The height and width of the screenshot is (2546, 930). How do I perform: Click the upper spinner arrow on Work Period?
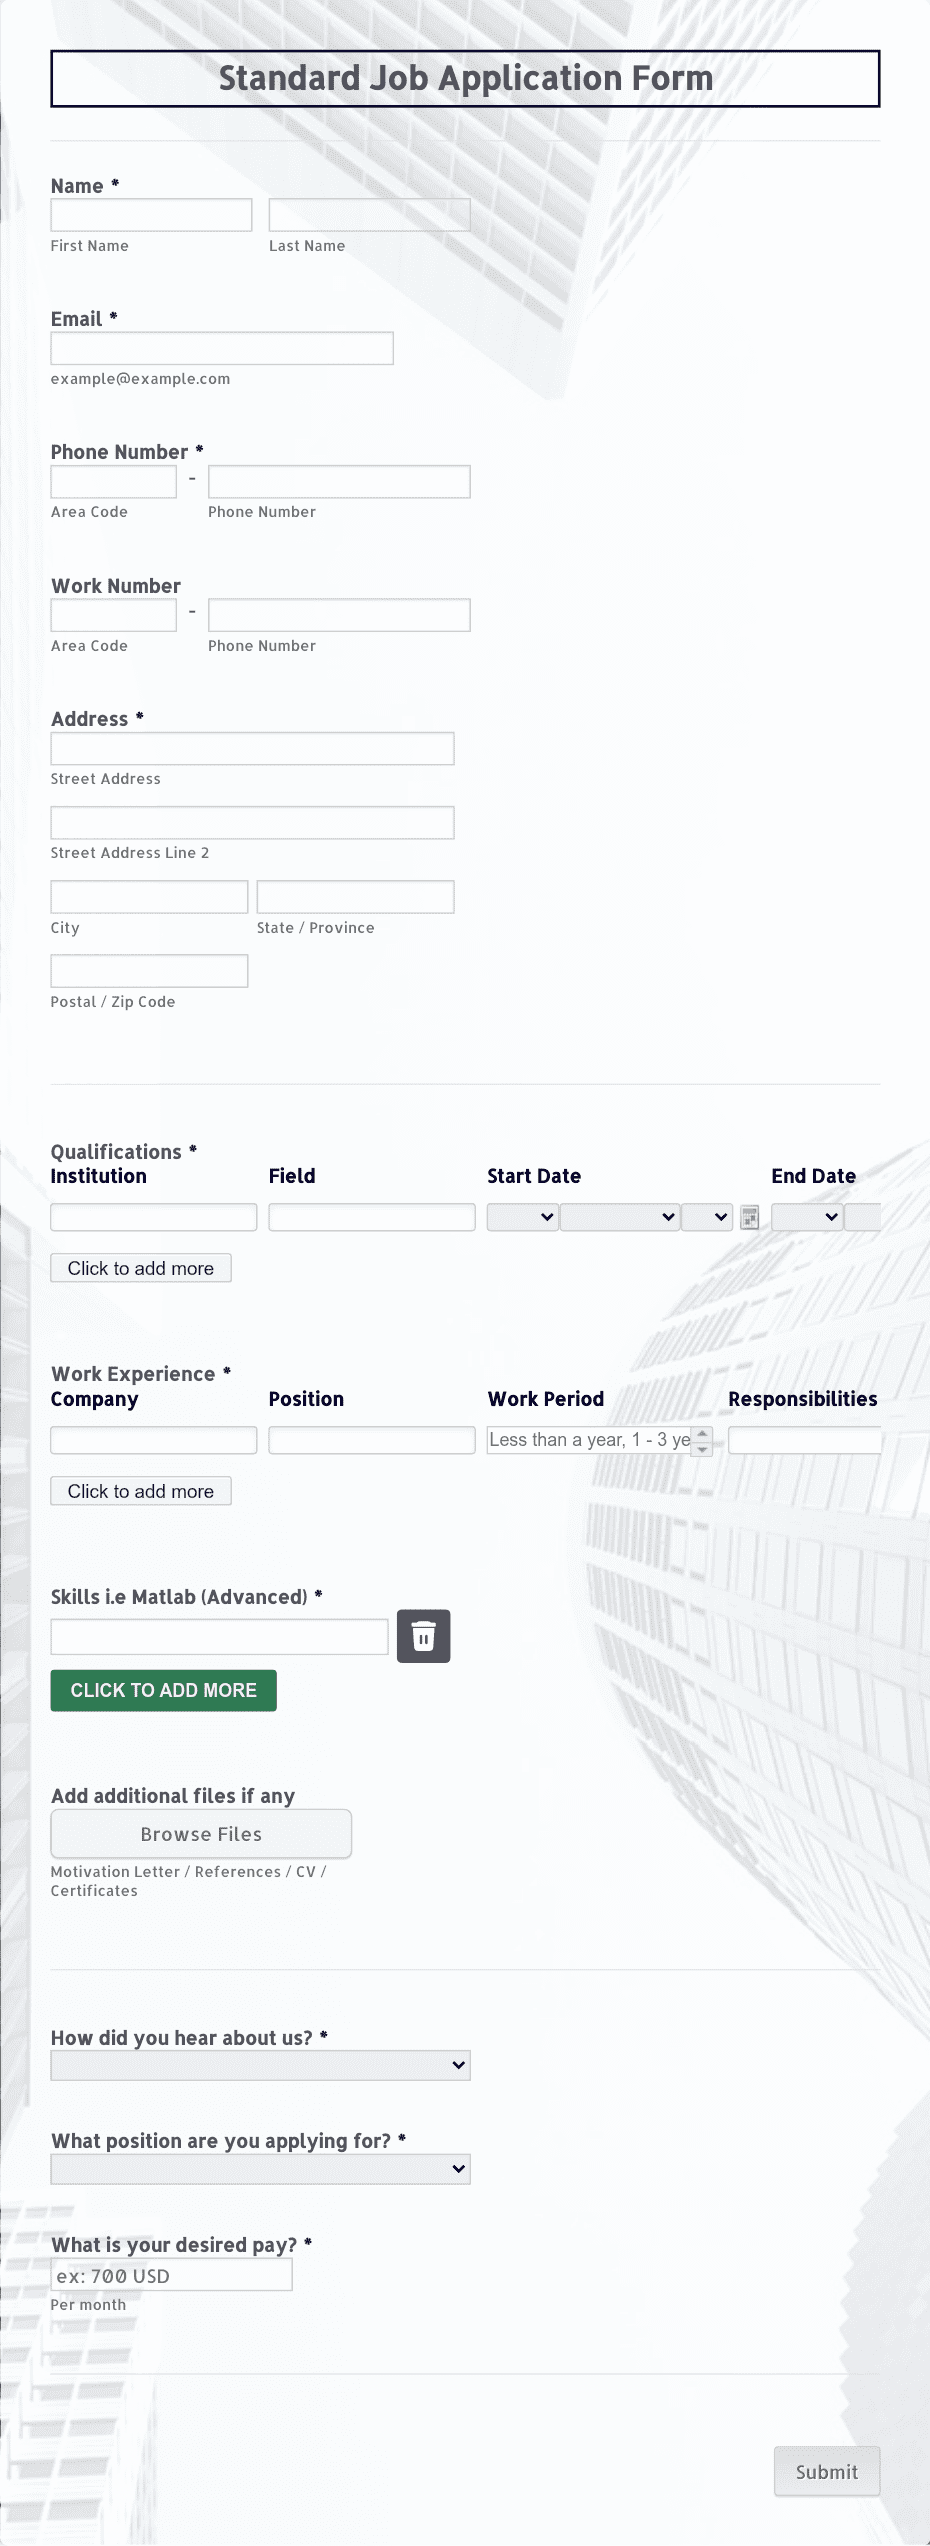703,1433
